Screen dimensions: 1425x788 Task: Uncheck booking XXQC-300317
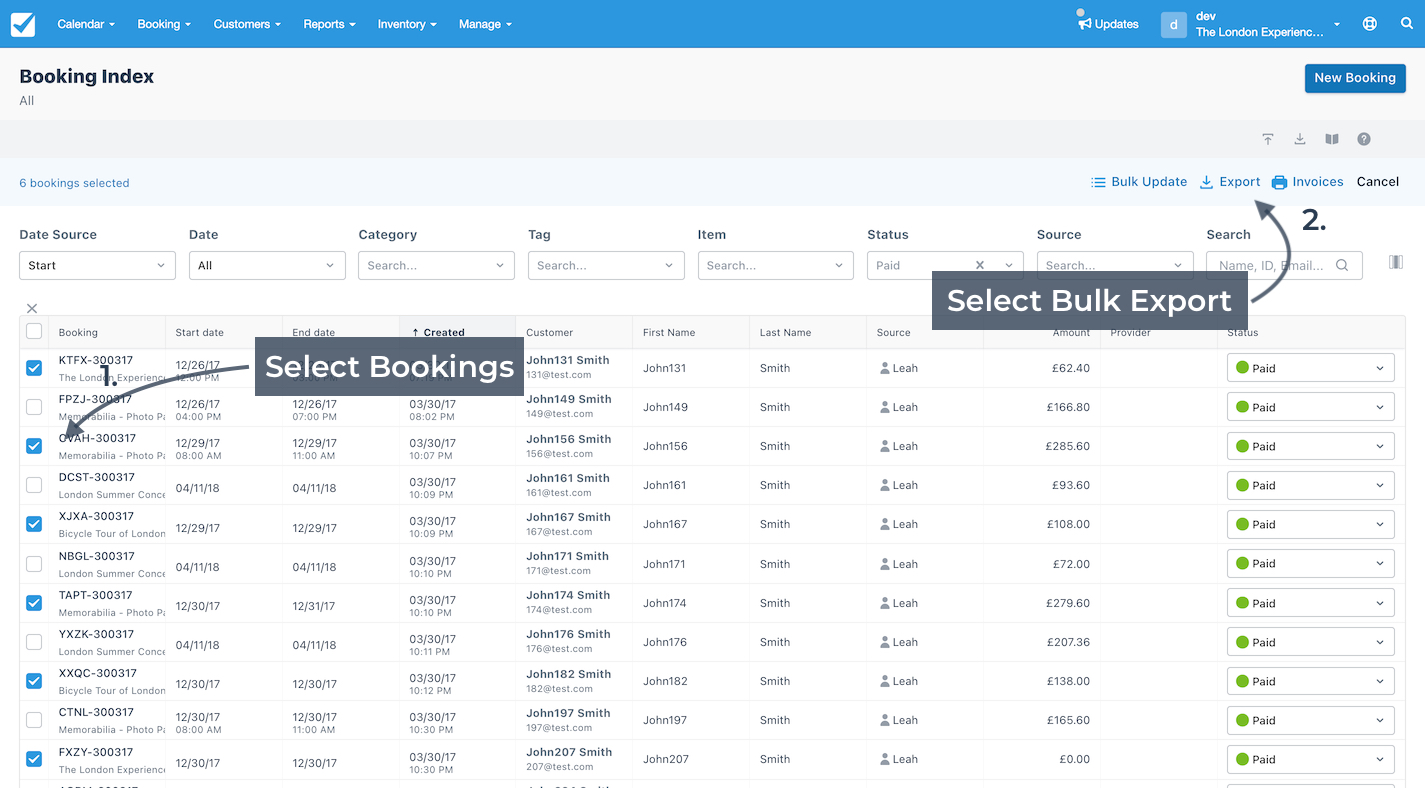click(x=34, y=681)
